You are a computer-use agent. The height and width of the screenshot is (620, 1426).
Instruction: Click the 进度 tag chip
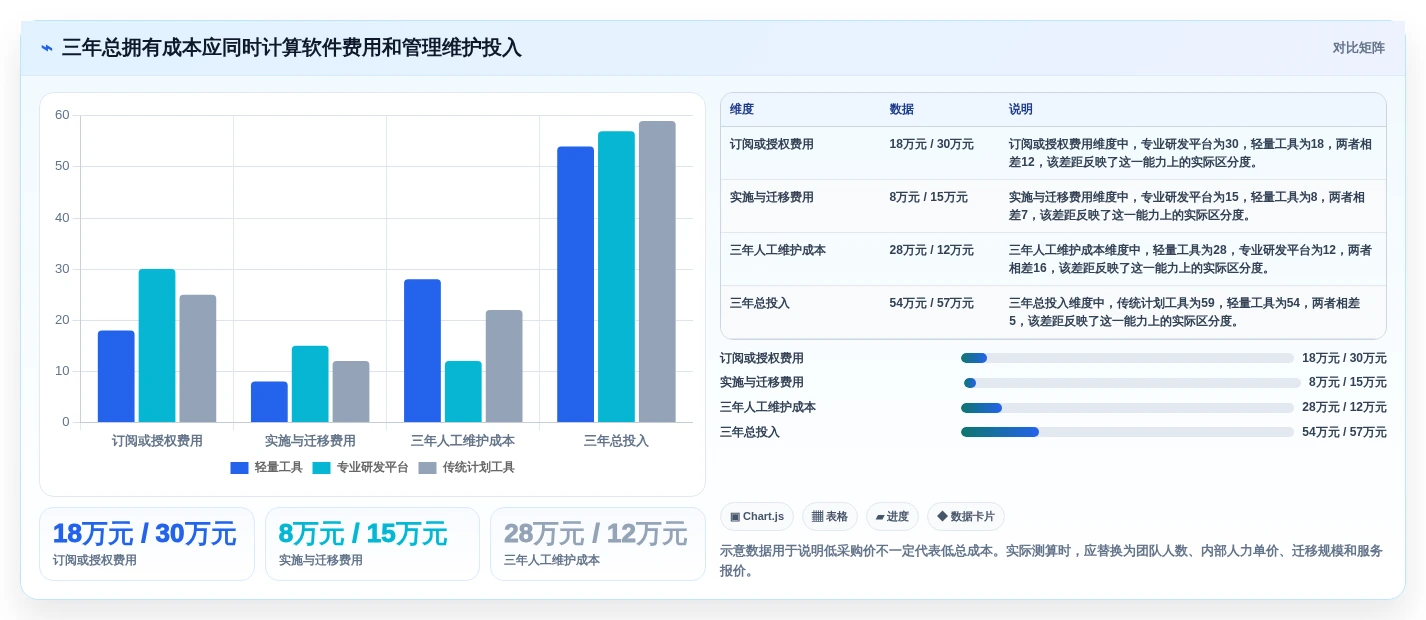892,516
